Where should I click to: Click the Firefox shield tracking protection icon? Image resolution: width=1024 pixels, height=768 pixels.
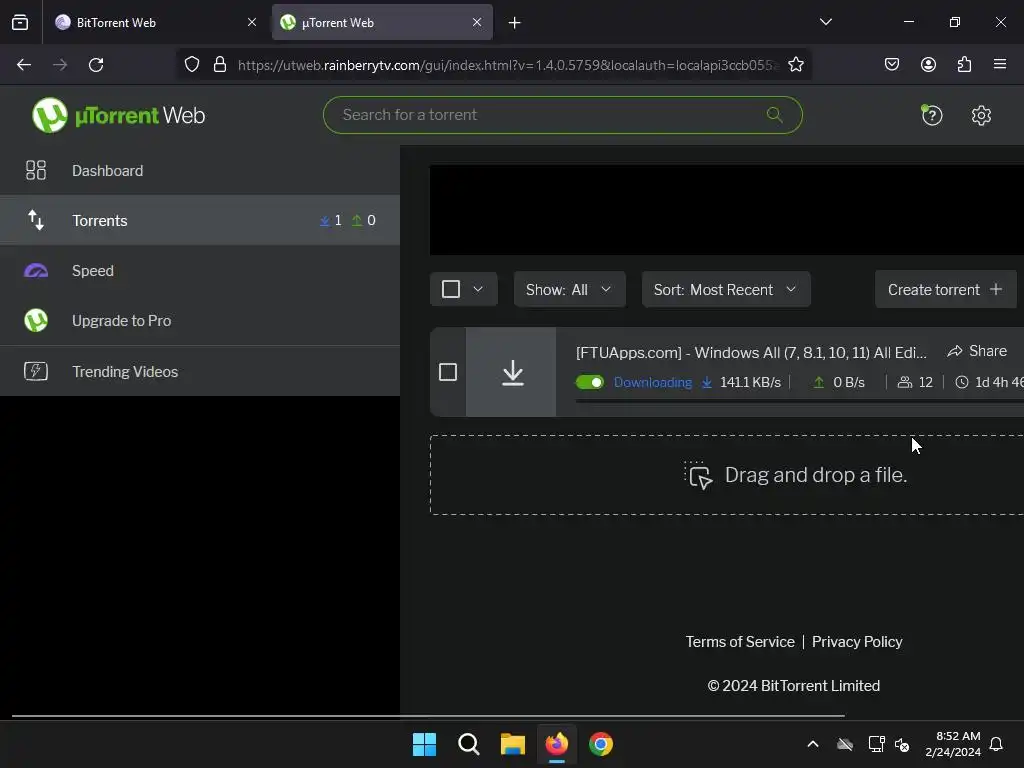coord(191,65)
